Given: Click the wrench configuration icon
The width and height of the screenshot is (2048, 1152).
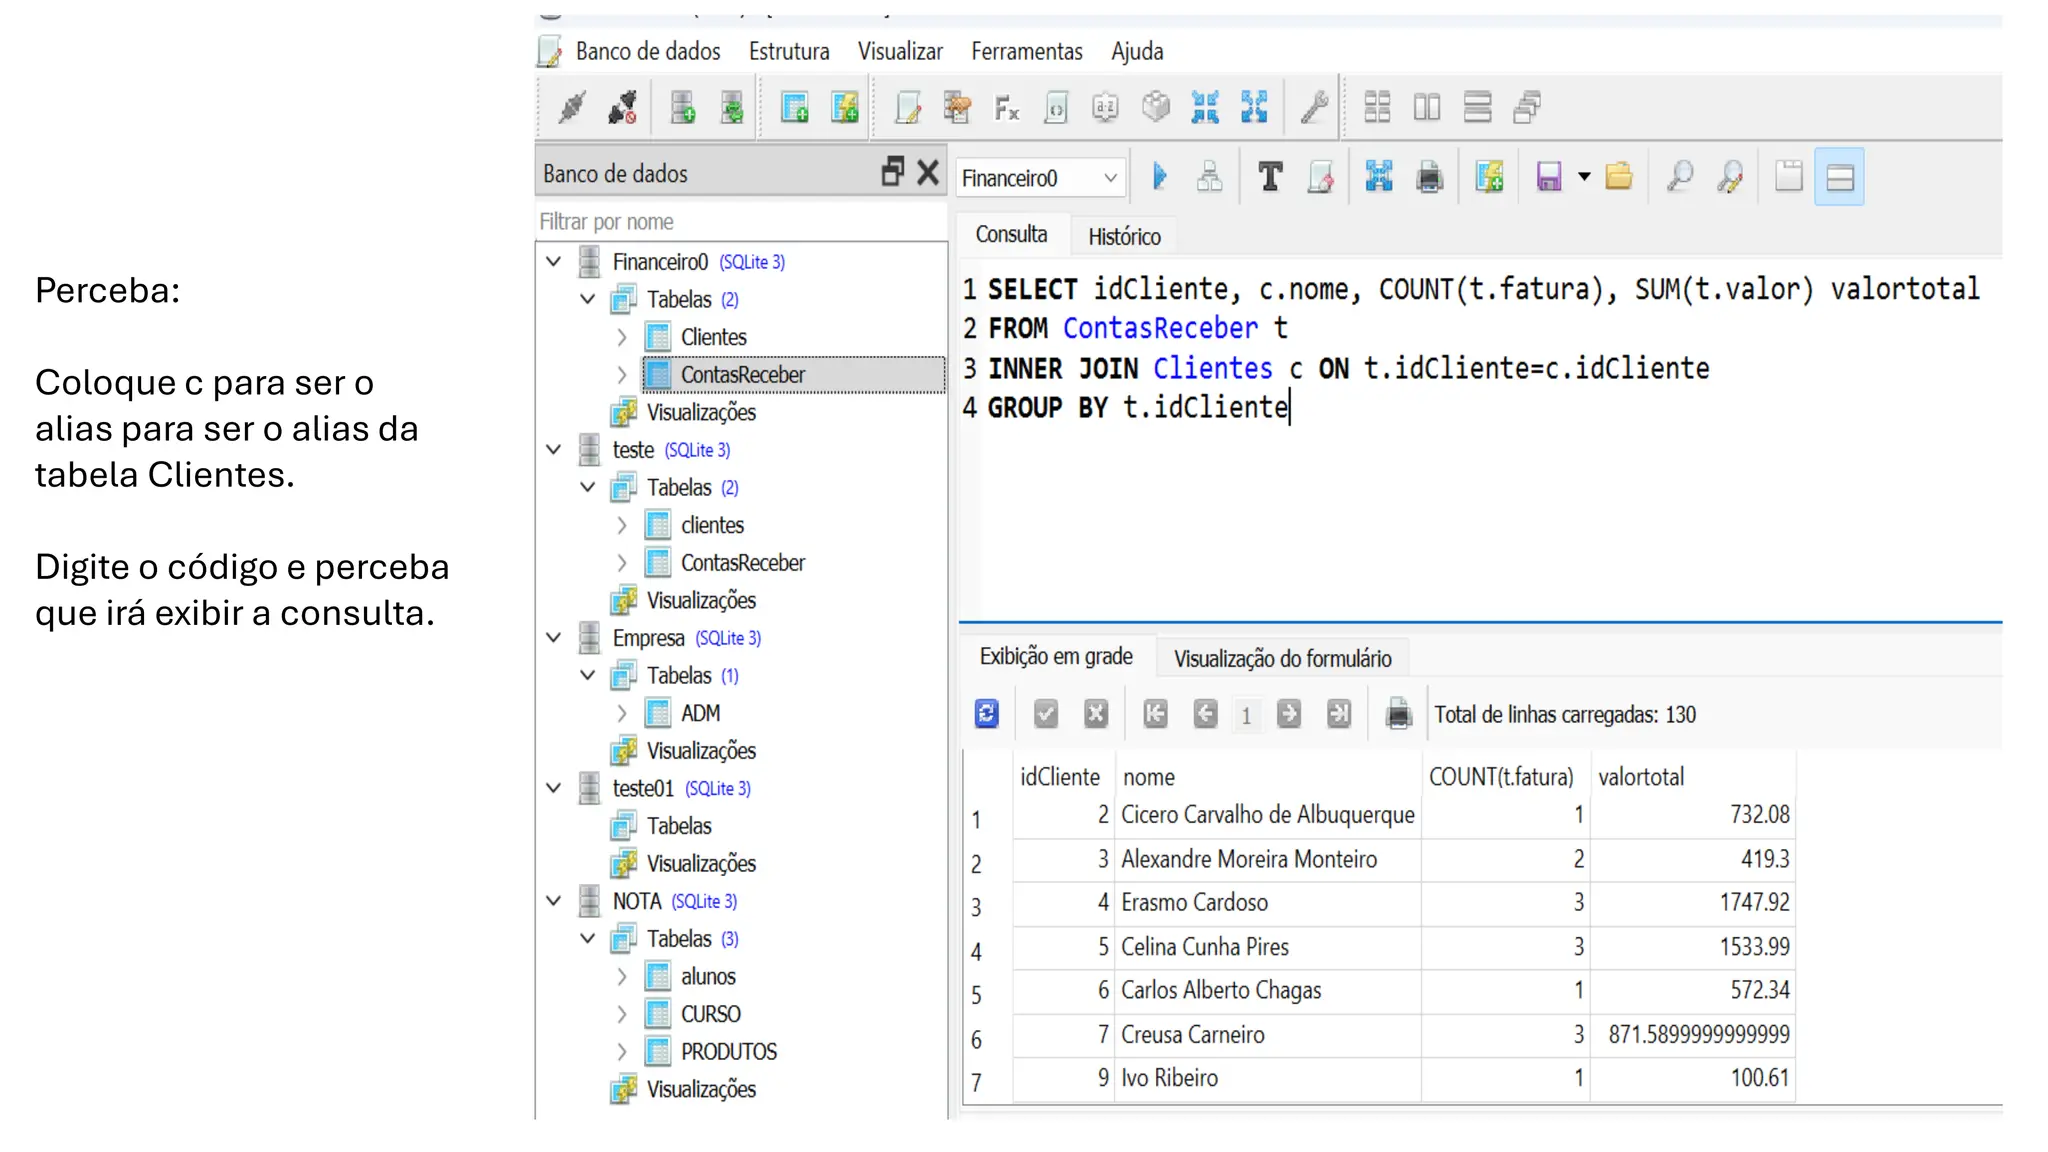Looking at the screenshot, I should [1314, 107].
